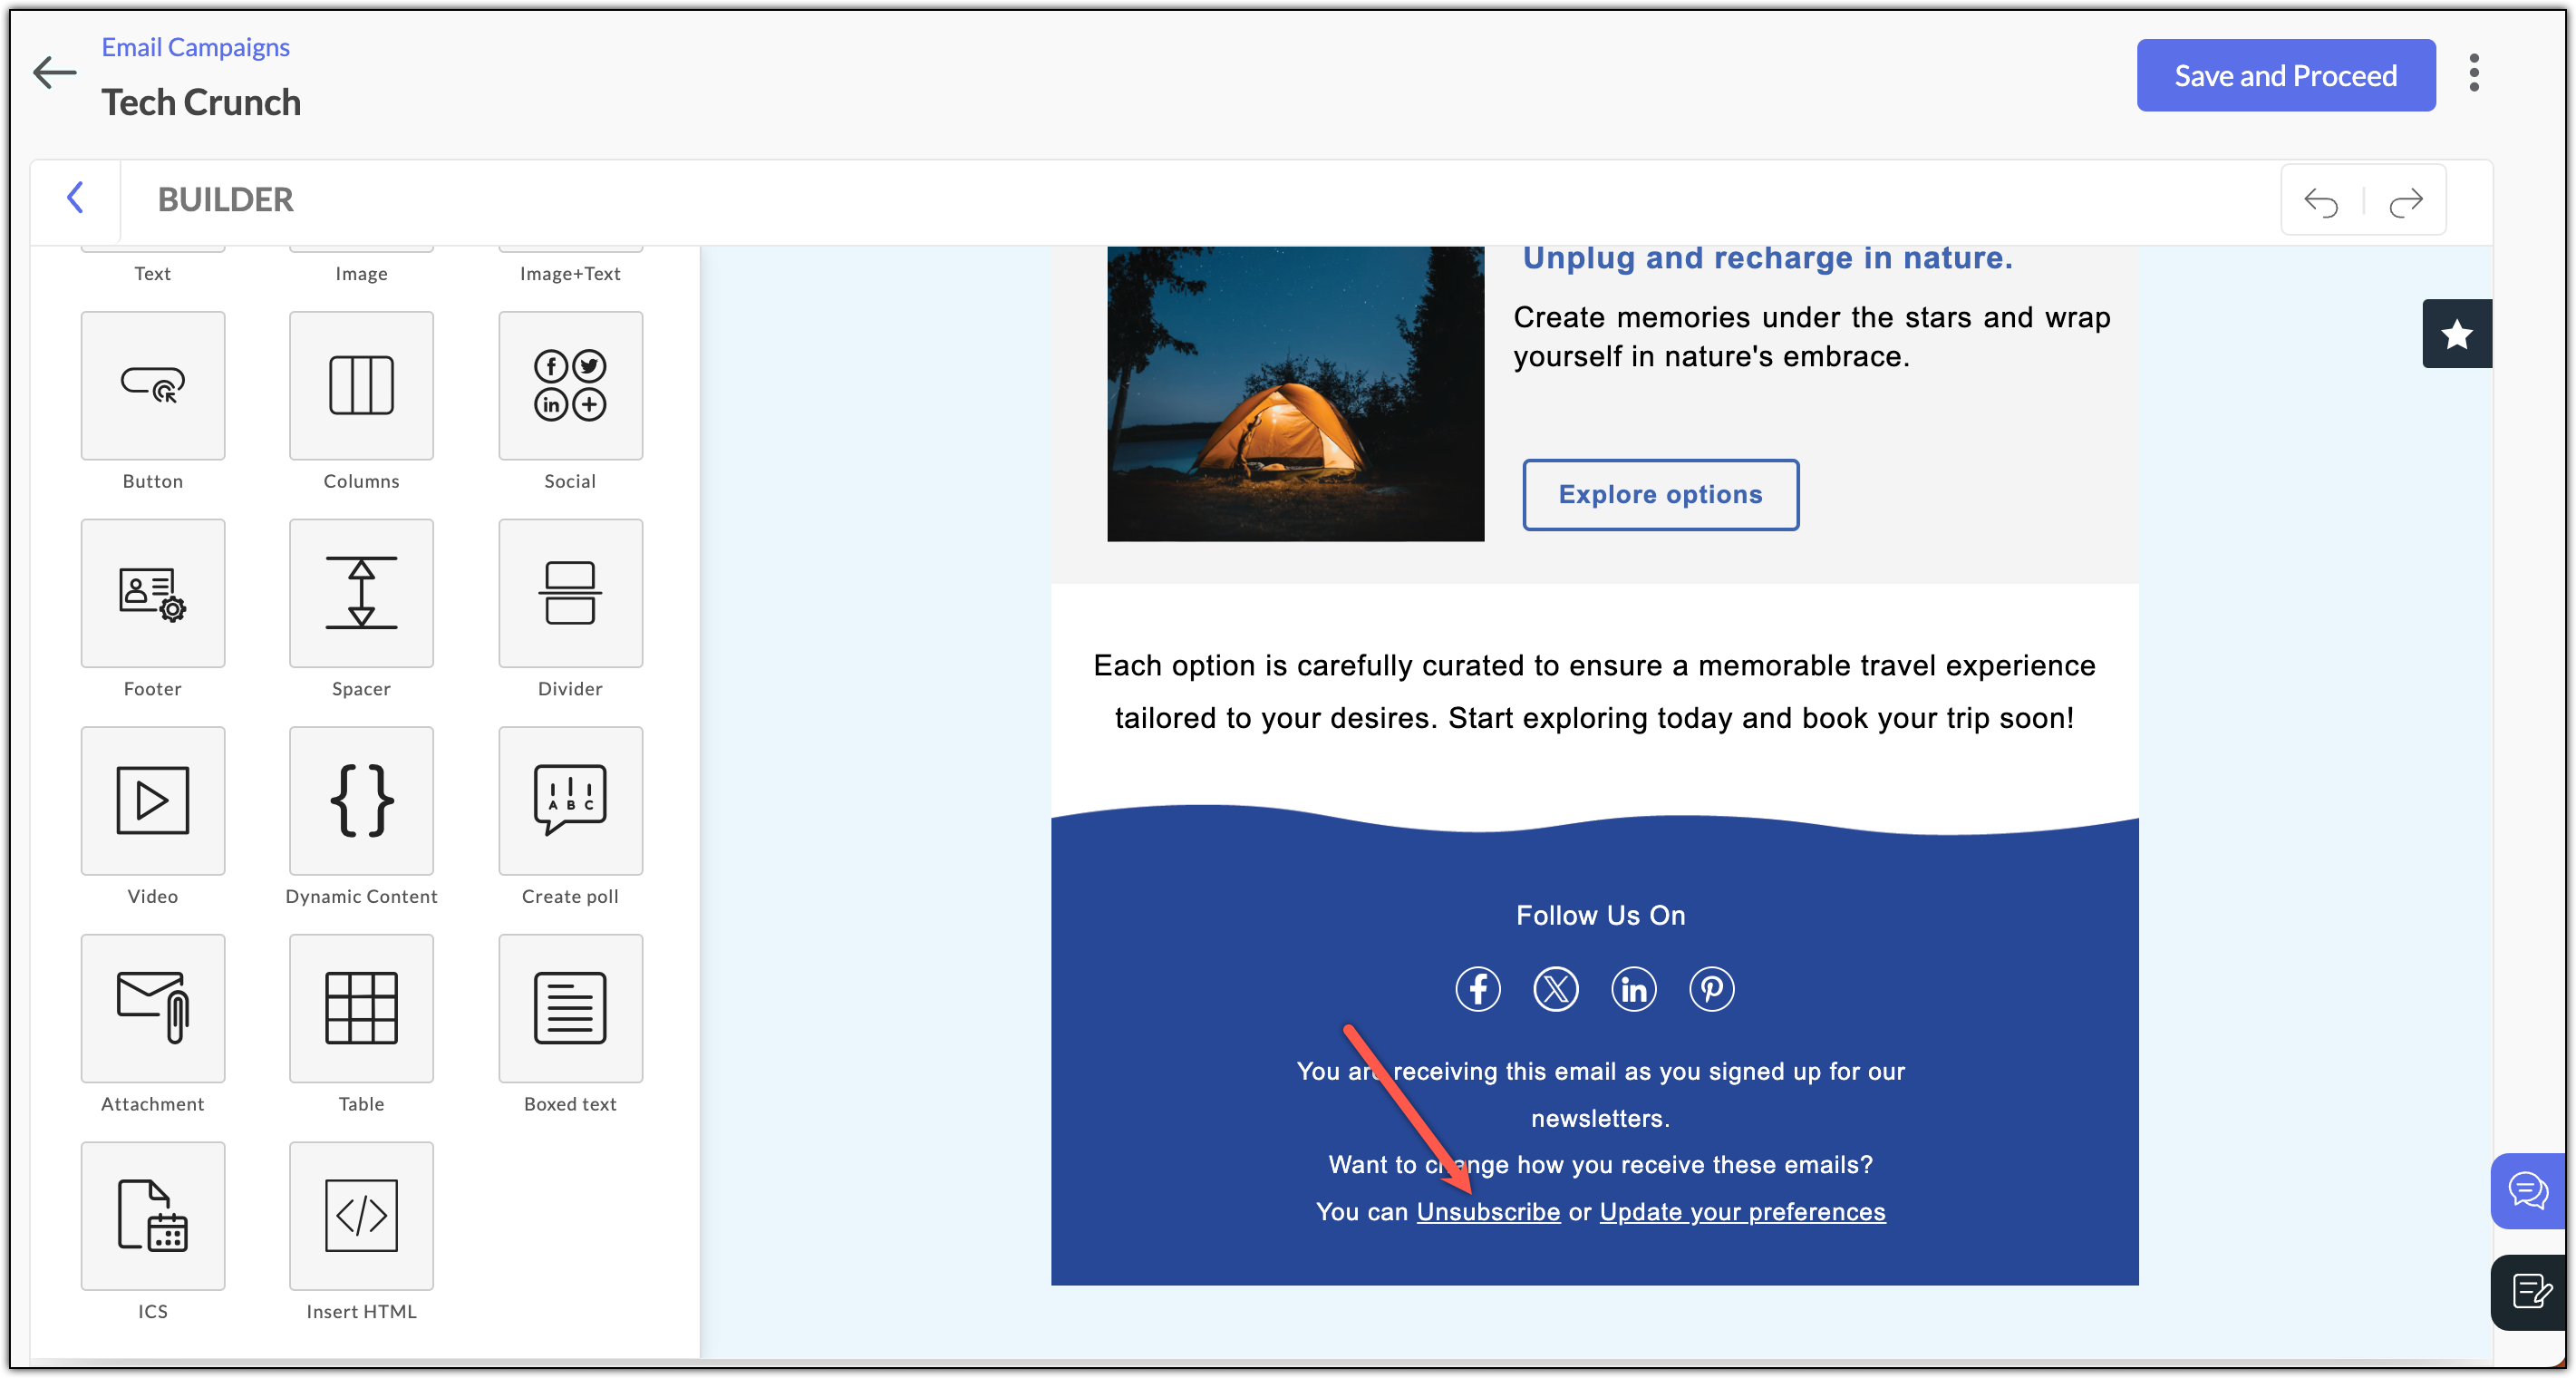Choose the Insert HTML block
Screen dimensions: 2576x1378
(x=361, y=1216)
